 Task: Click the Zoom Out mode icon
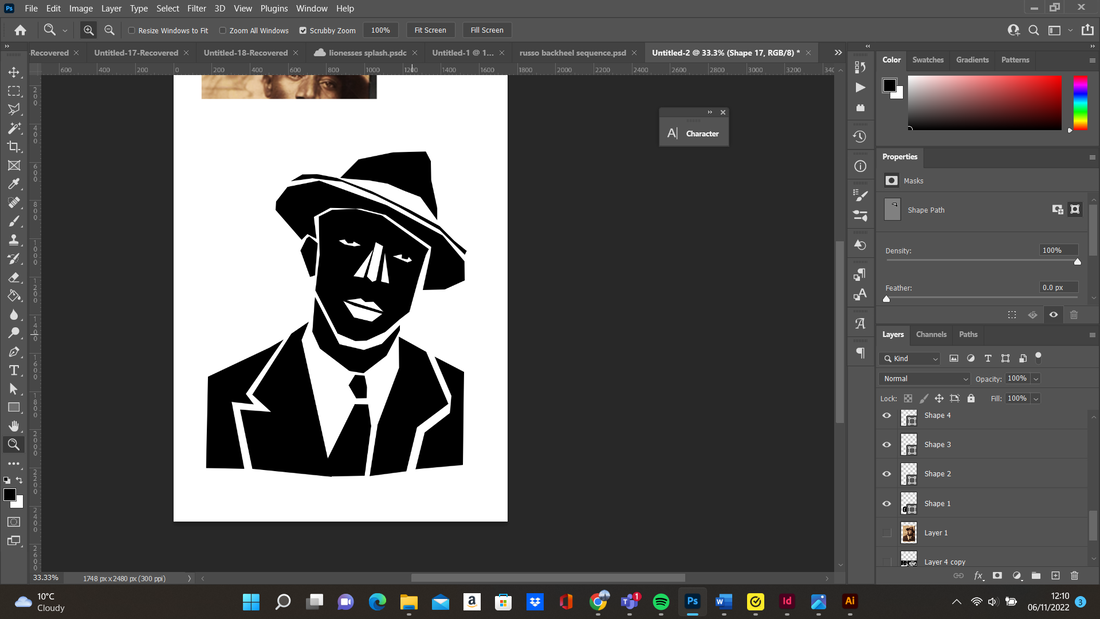pyautogui.click(x=109, y=30)
